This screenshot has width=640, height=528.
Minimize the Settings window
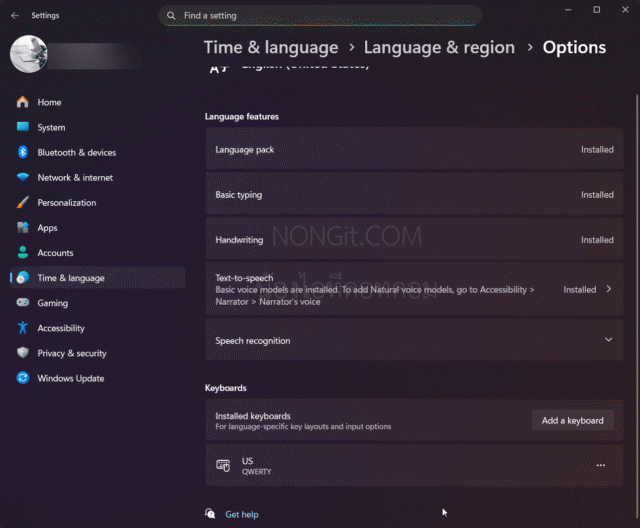point(568,9)
